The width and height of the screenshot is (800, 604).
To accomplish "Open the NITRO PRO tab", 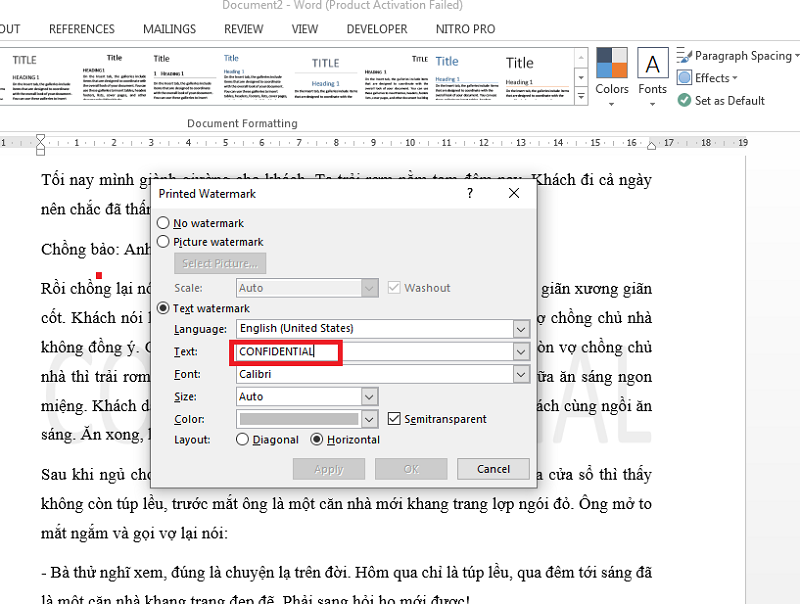I will pos(465,29).
